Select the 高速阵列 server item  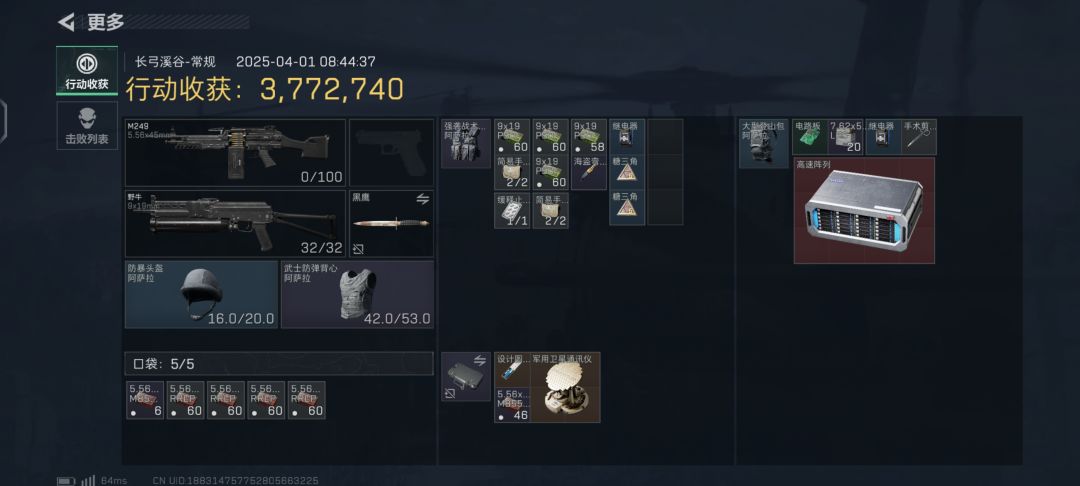864,210
